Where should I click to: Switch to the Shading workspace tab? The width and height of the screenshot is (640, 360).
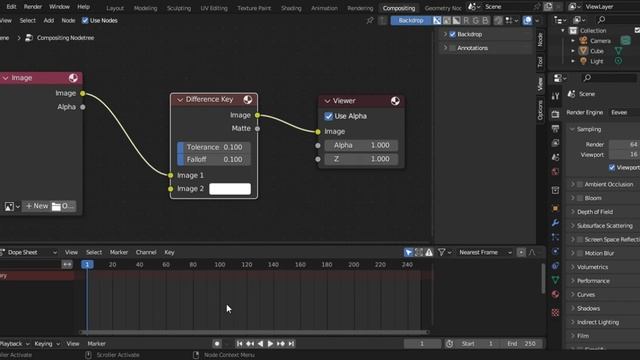pyautogui.click(x=291, y=8)
